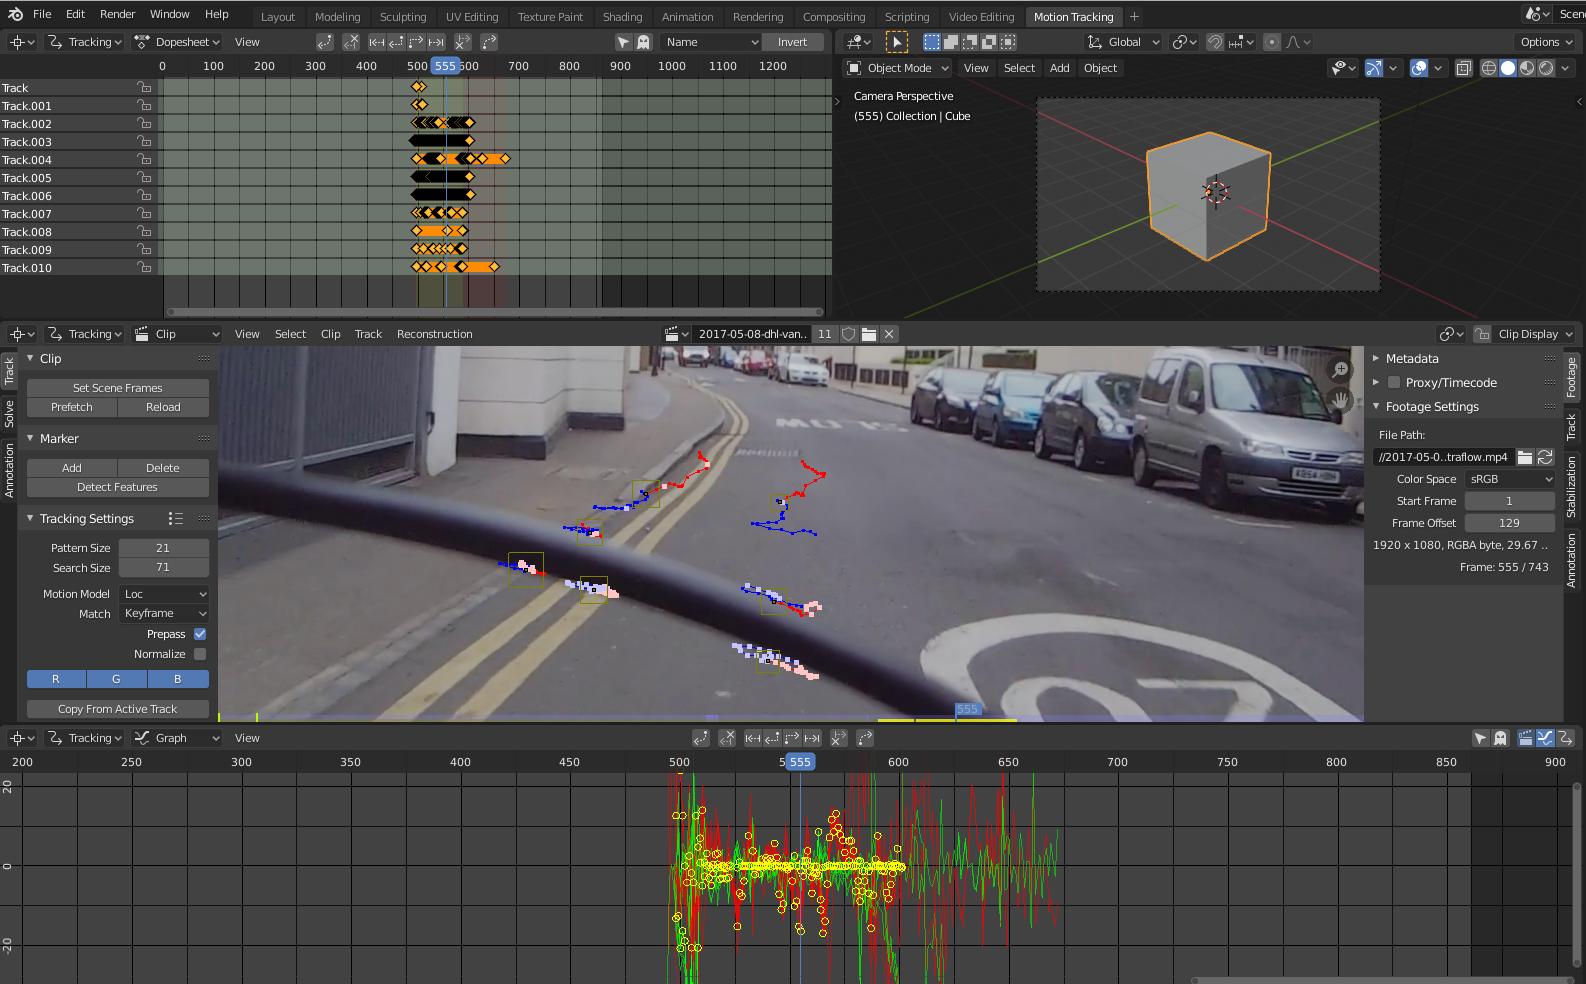Click Detect Features button
Image resolution: width=1586 pixels, height=984 pixels.
coord(118,487)
